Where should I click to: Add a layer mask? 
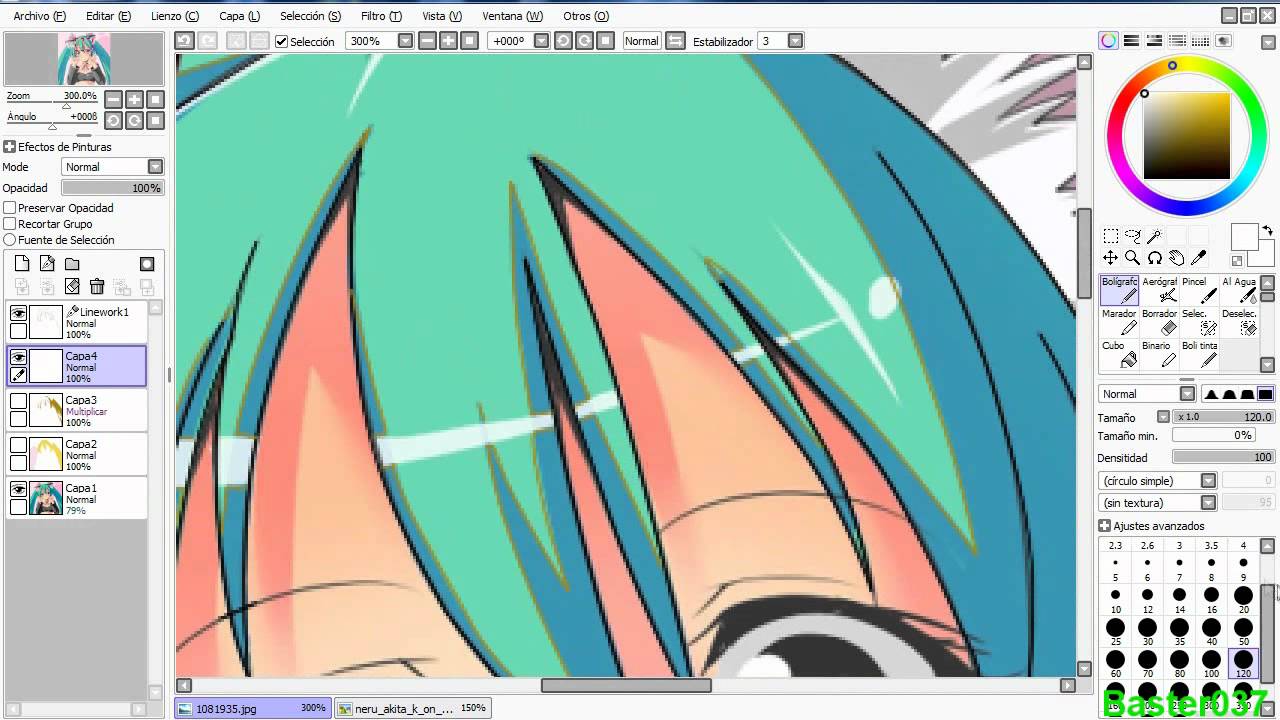click(x=147, y=264)
